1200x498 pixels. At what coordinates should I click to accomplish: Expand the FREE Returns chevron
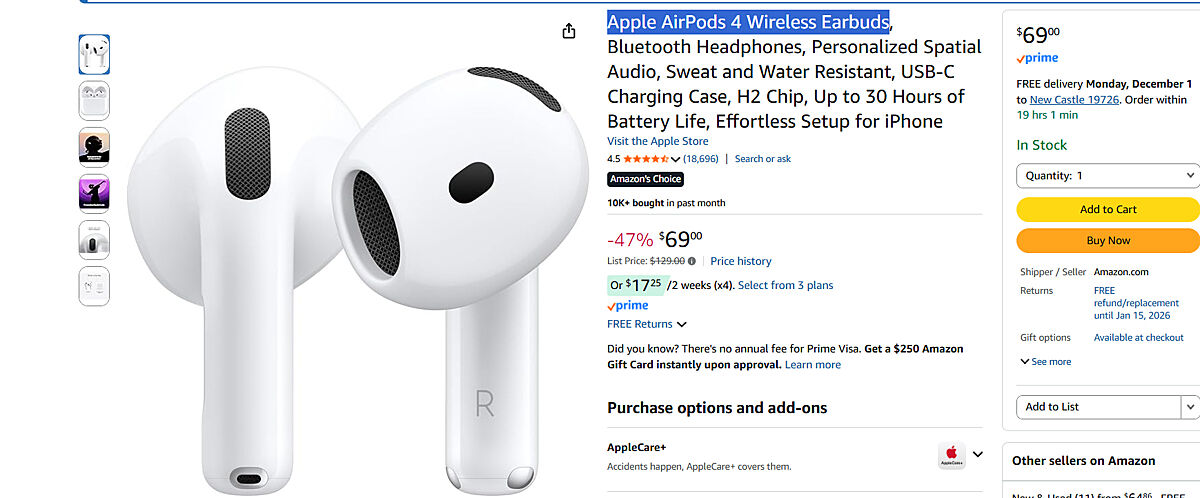click(682, 324)
